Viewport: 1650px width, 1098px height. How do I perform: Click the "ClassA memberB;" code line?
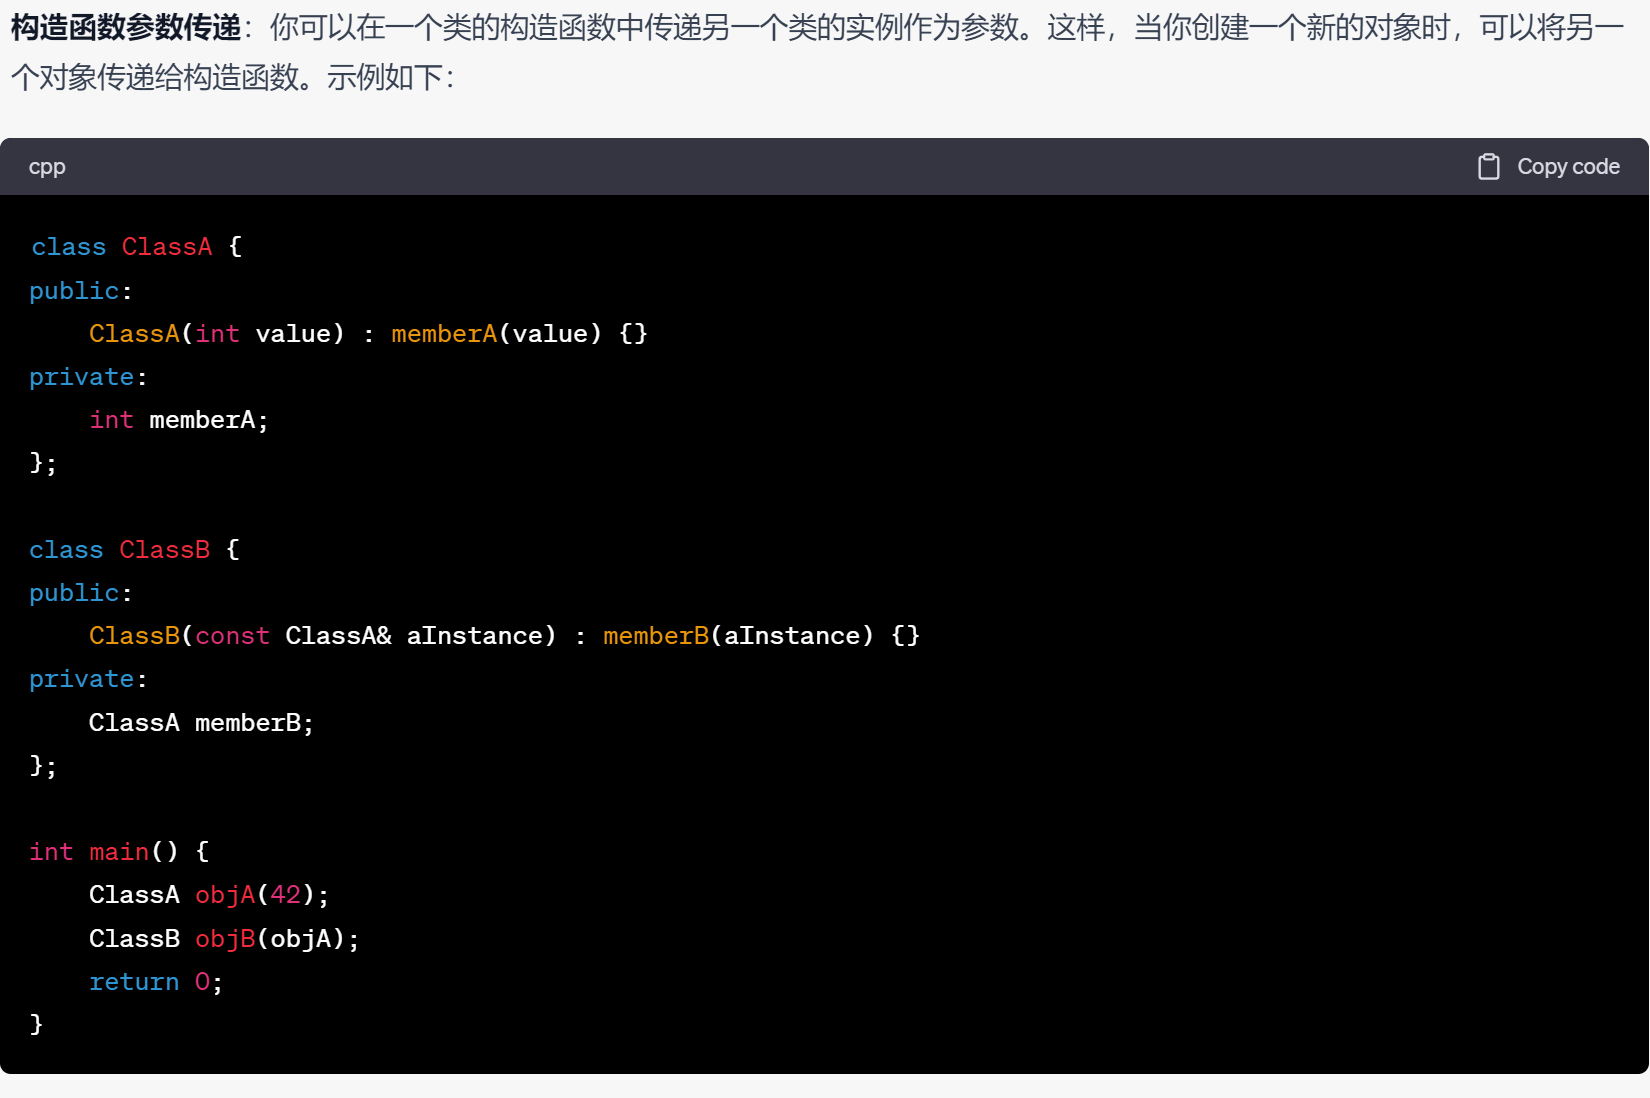201,723
